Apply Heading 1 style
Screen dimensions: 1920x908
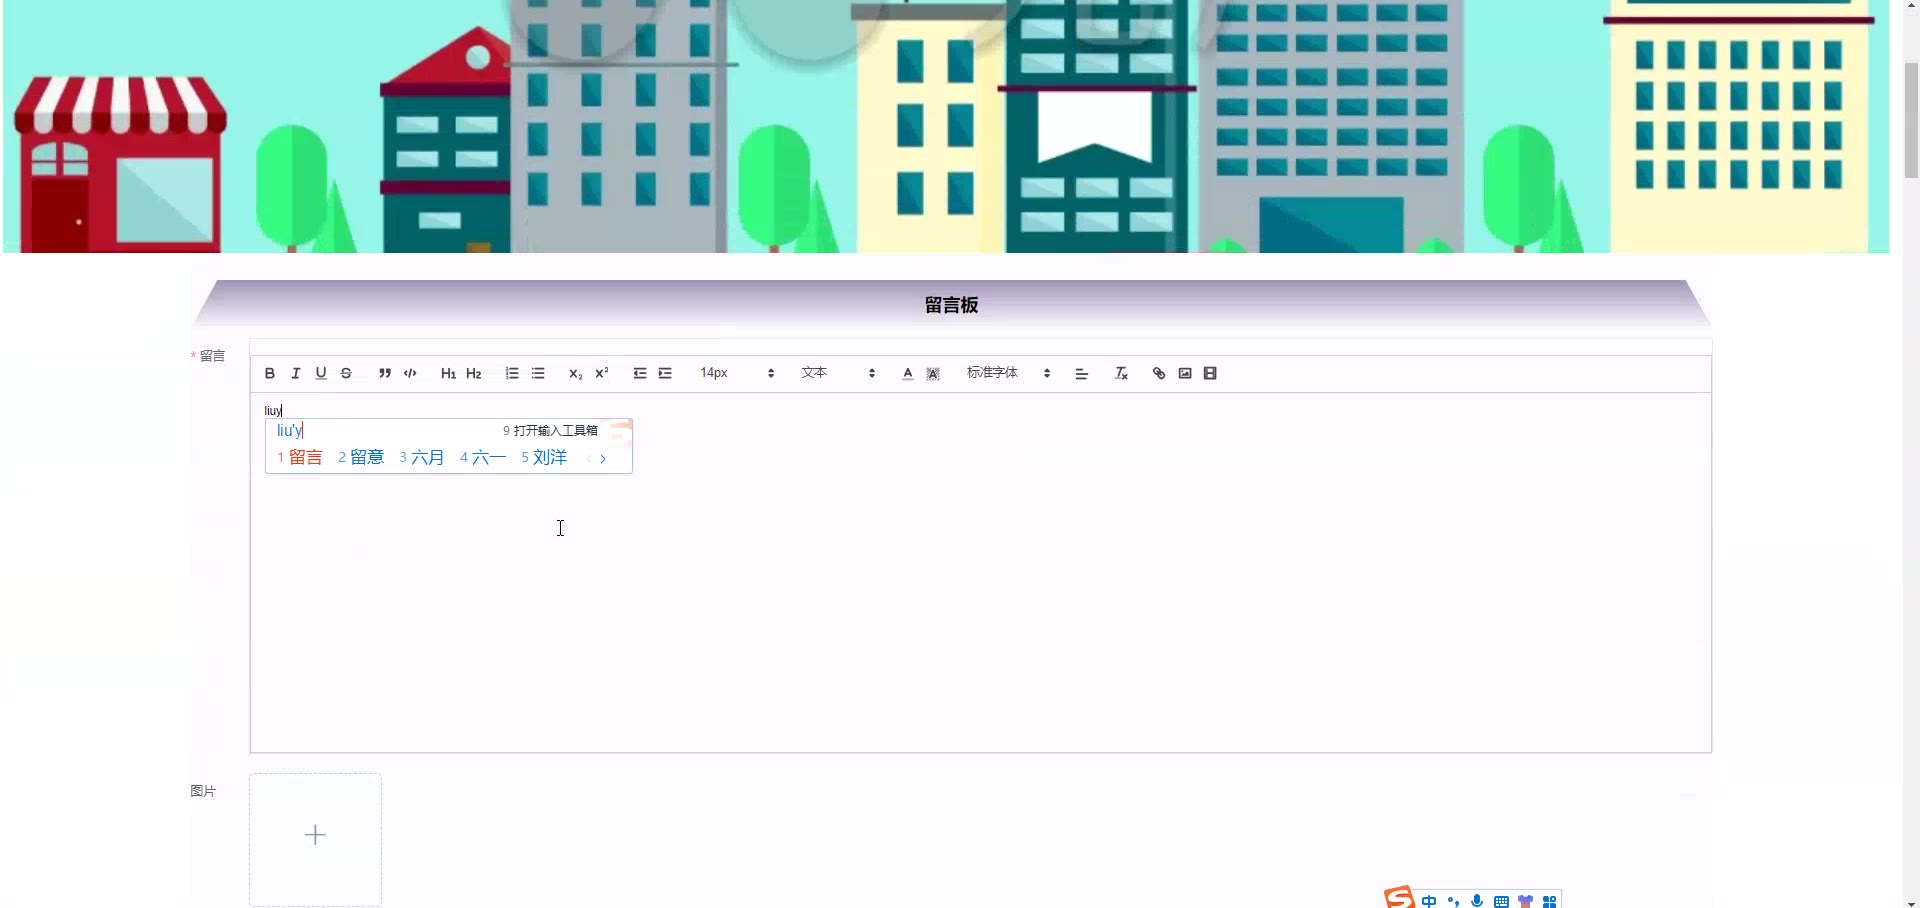448,373
